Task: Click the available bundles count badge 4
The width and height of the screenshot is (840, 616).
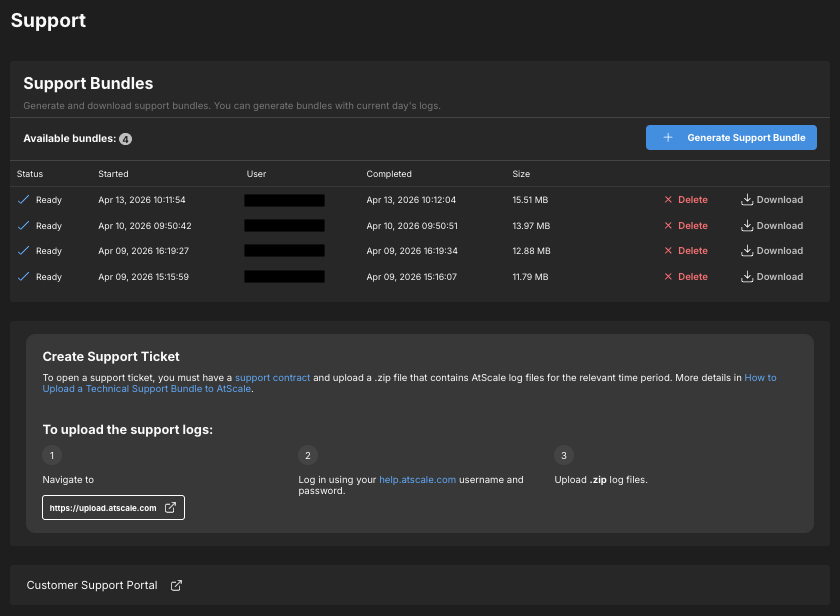Action: pos(125,139)
